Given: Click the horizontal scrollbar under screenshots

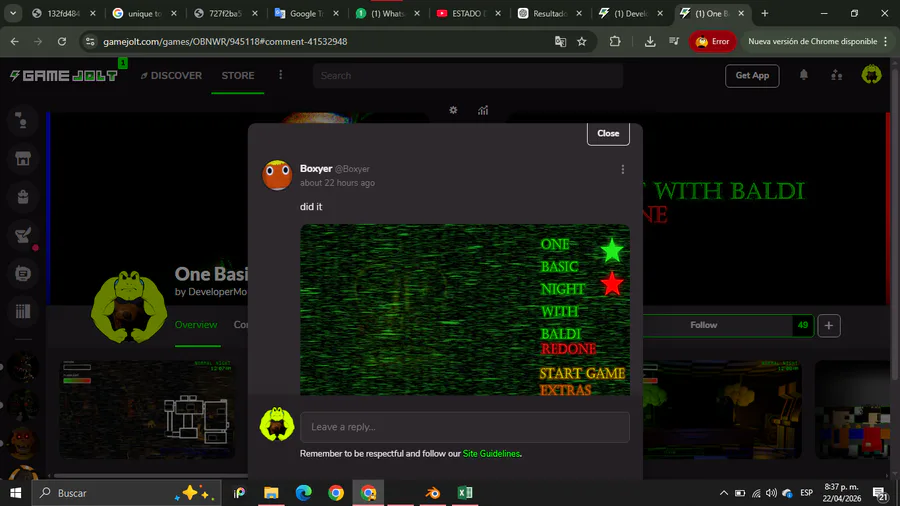Looking at the screenshot, I should (x=150, y=475).
